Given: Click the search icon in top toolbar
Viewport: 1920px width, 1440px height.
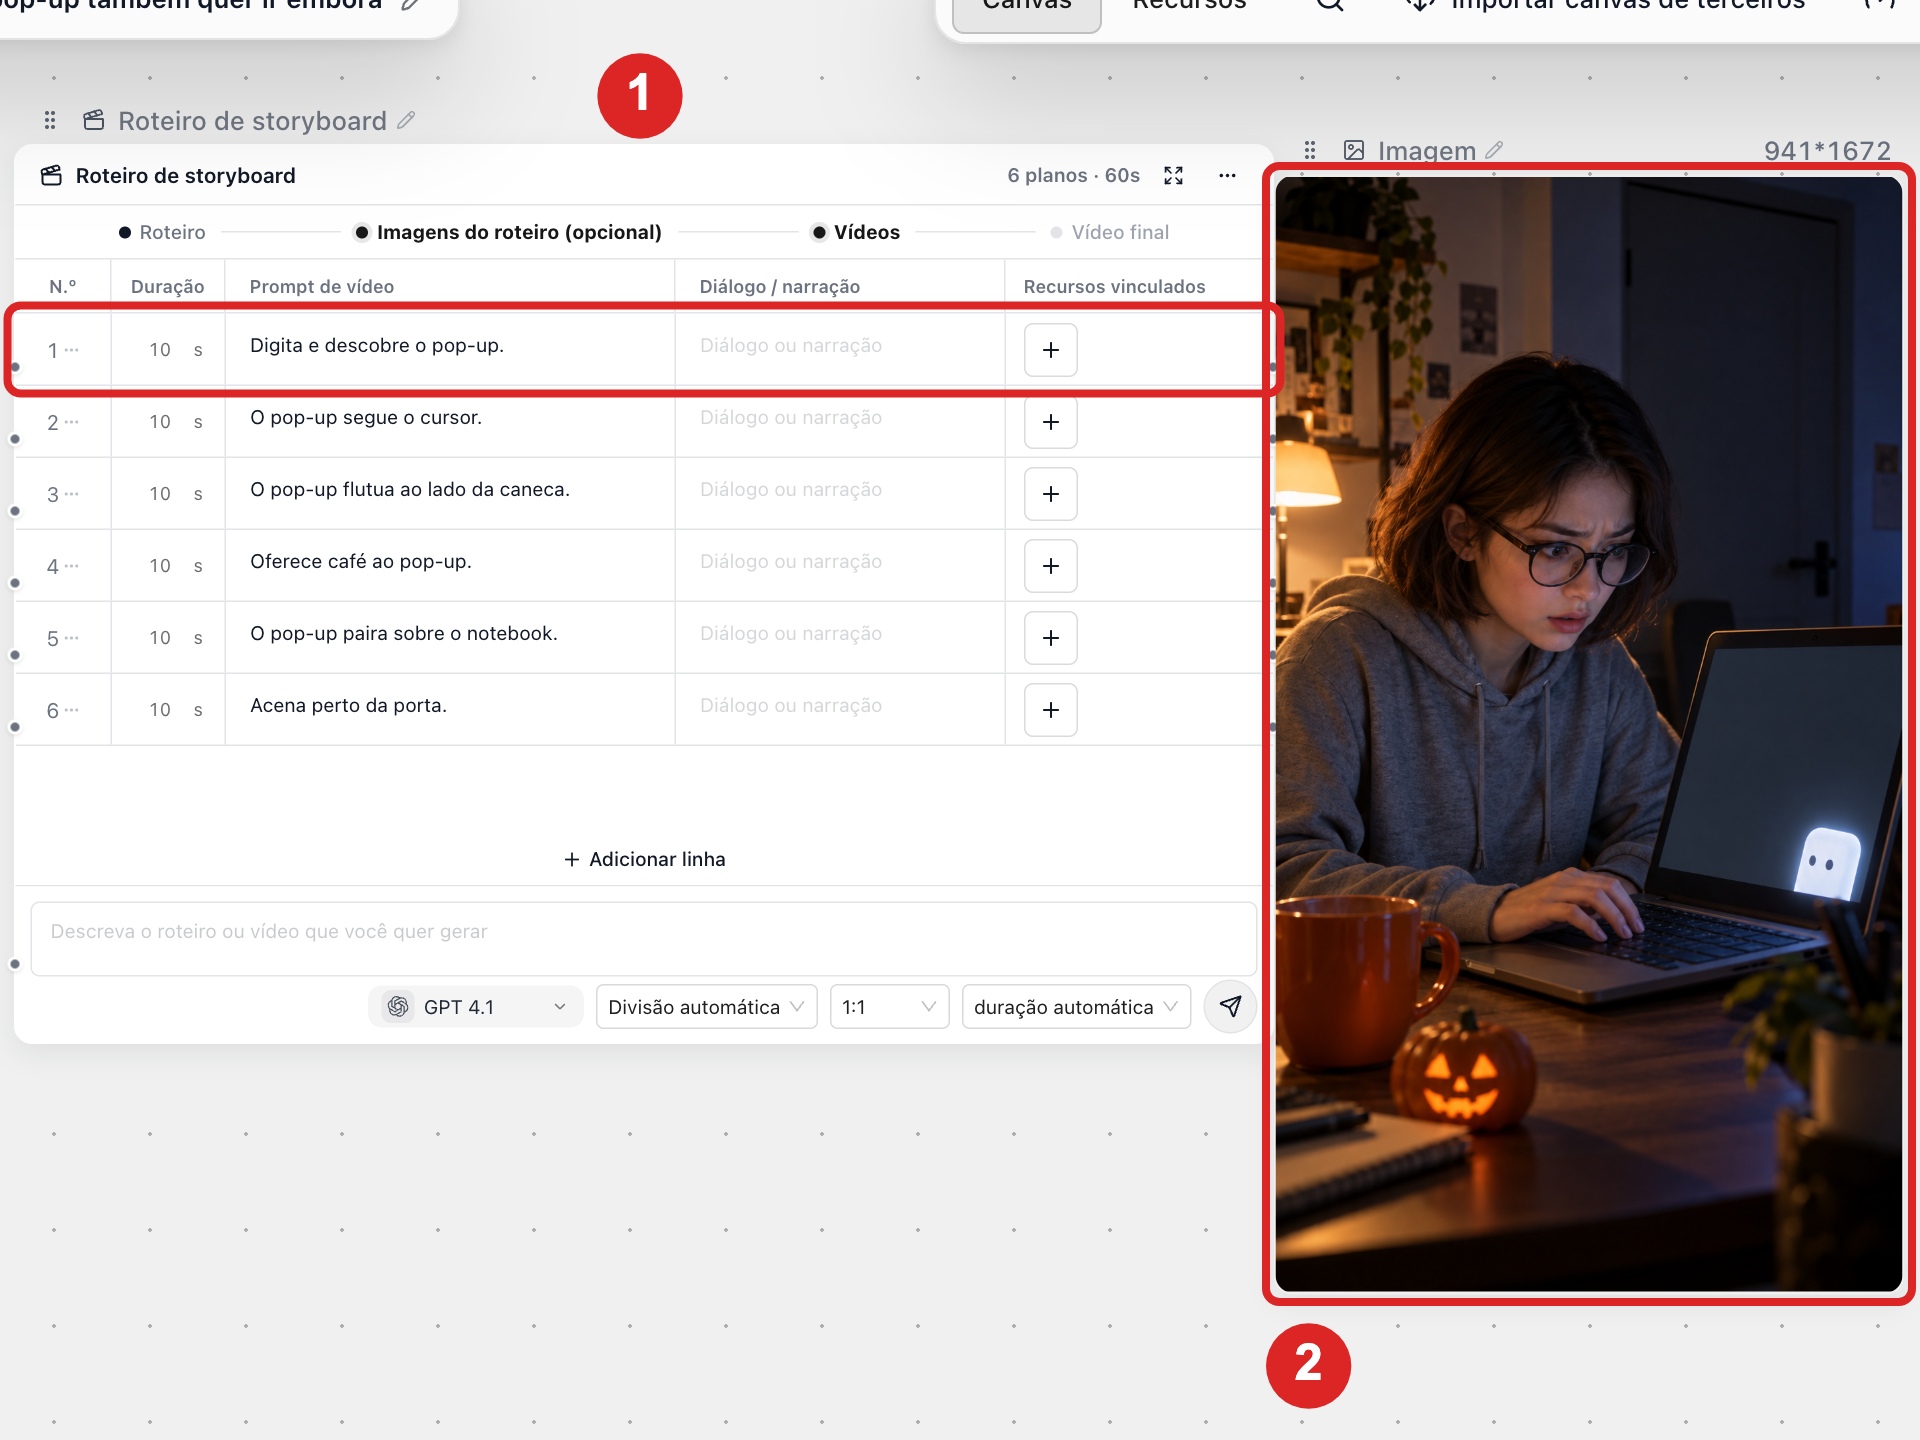Looking at the screenshot, I should [x=1330, y=3].
